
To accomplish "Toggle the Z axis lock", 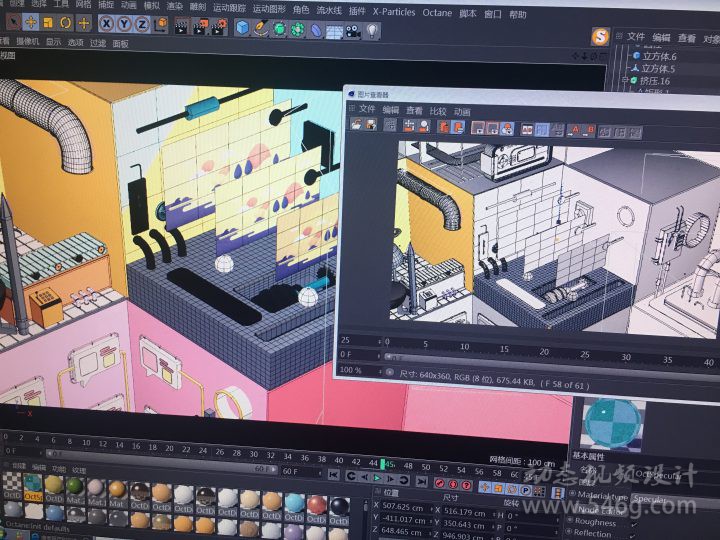I will [x=142, y=23].
